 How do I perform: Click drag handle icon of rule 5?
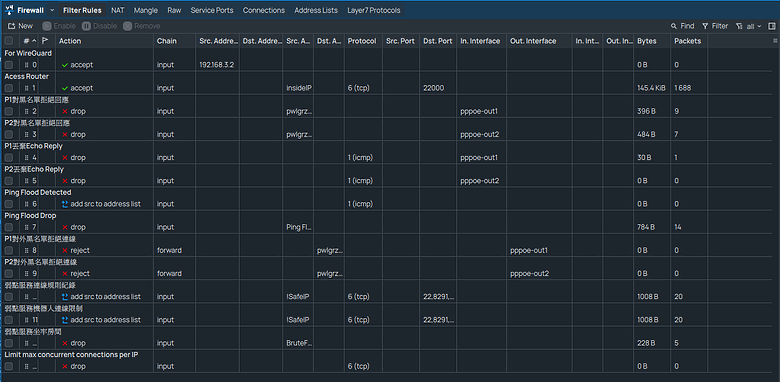click(27, 181)
